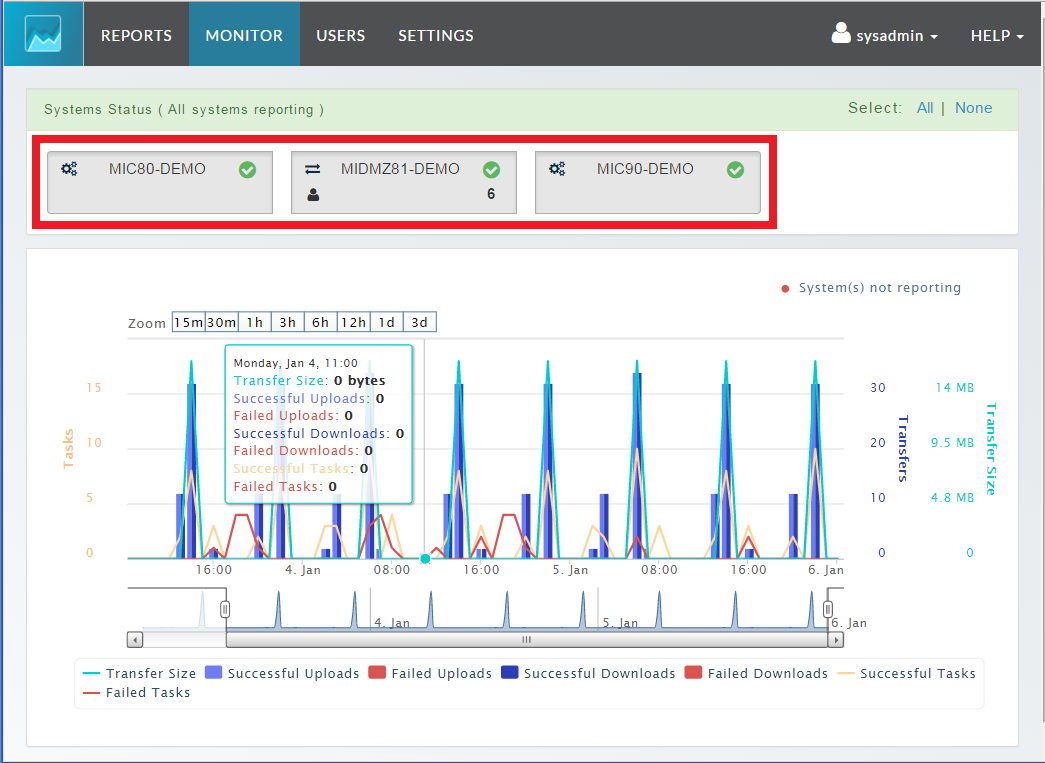
Task: Click the gears icon on MIC80-DEMO
Action: 69,169
